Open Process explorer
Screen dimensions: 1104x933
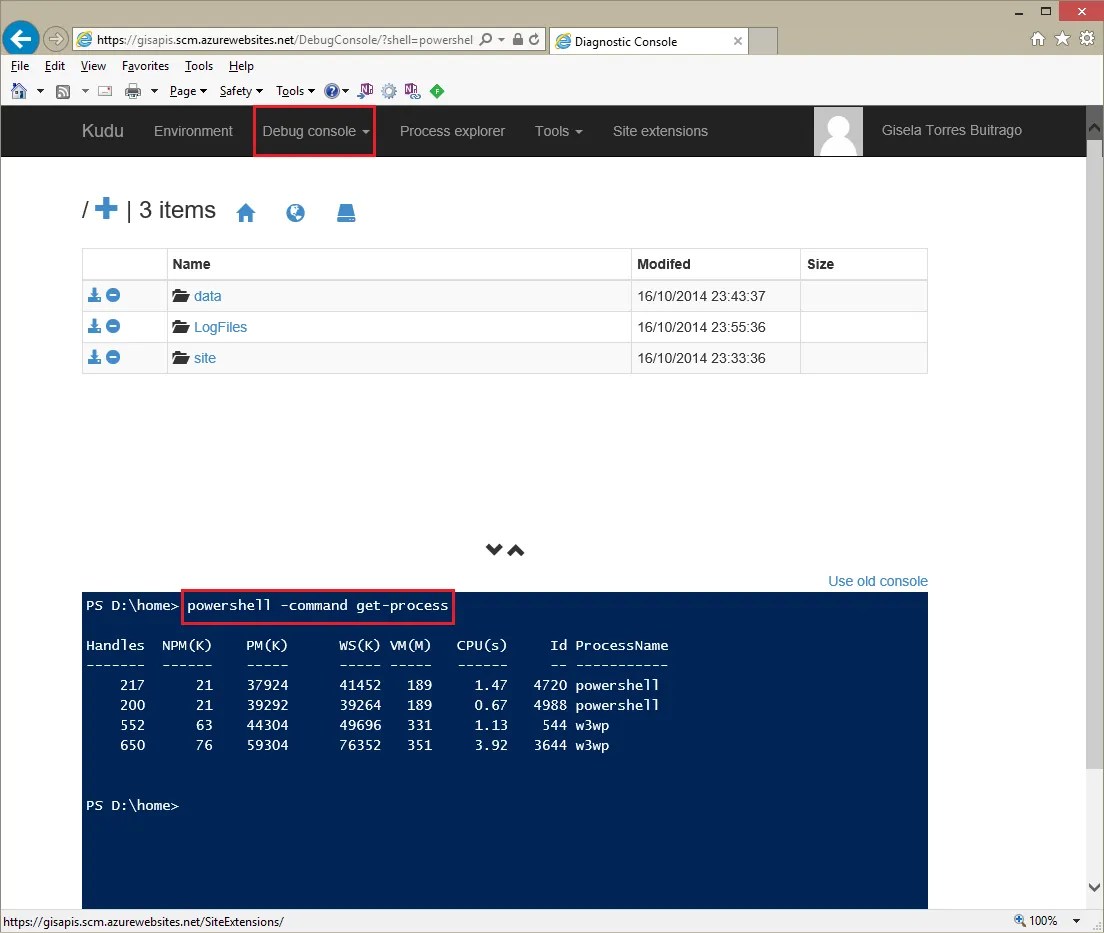pyautogui.click(x=452, y=131)
